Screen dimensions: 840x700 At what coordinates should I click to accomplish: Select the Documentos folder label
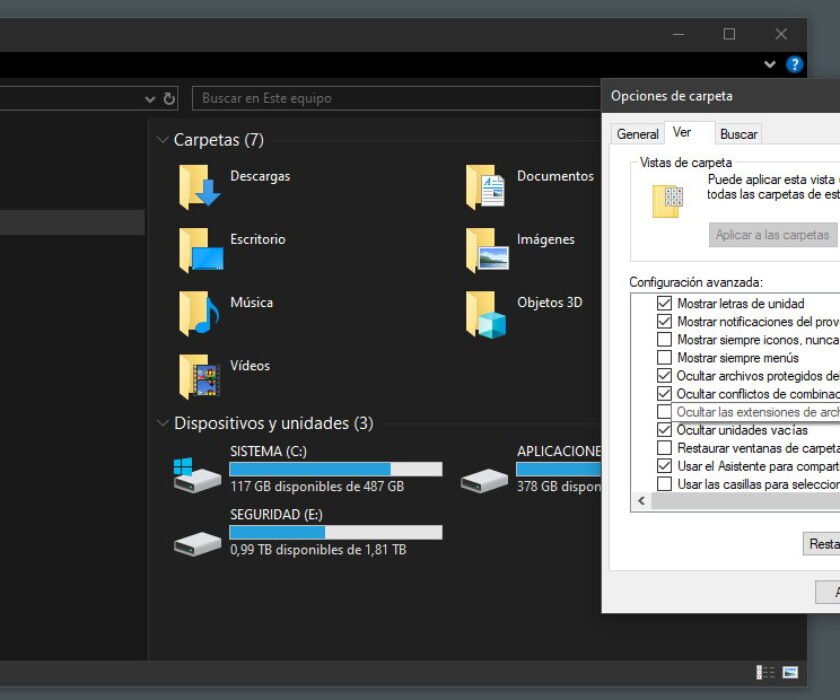(x=556, y=176)
